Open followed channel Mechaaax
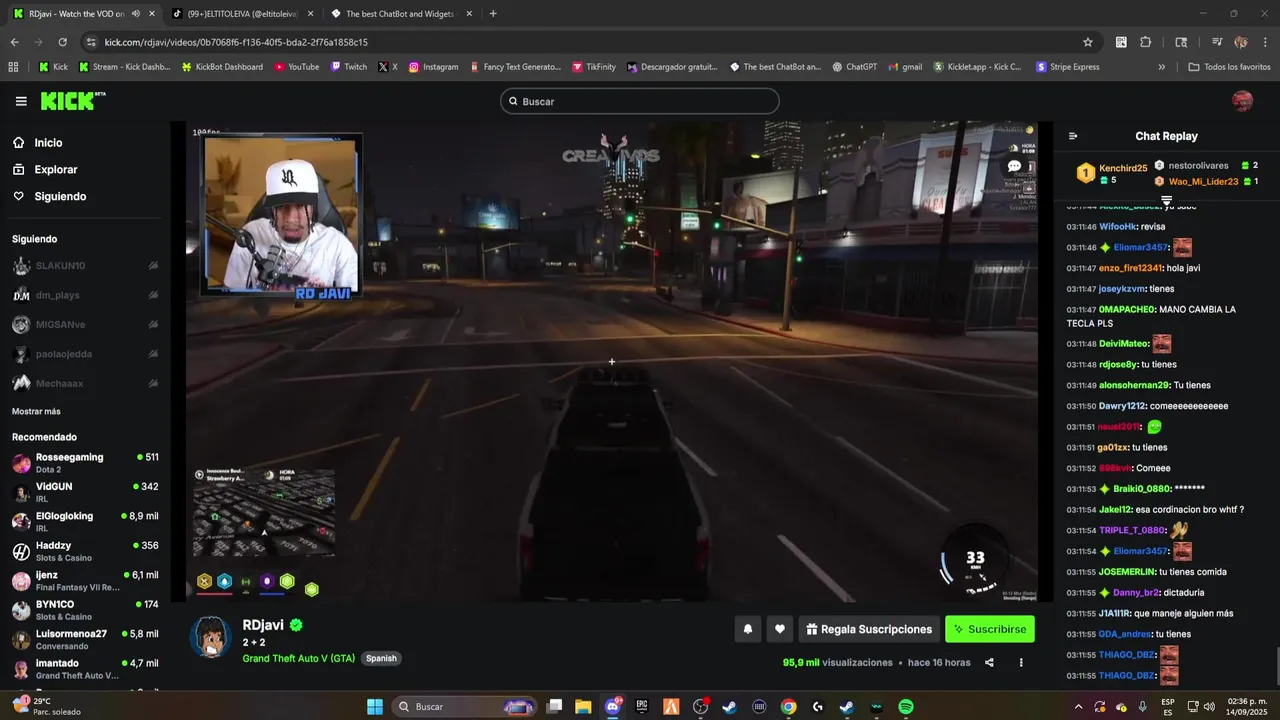 click(85, 383)
